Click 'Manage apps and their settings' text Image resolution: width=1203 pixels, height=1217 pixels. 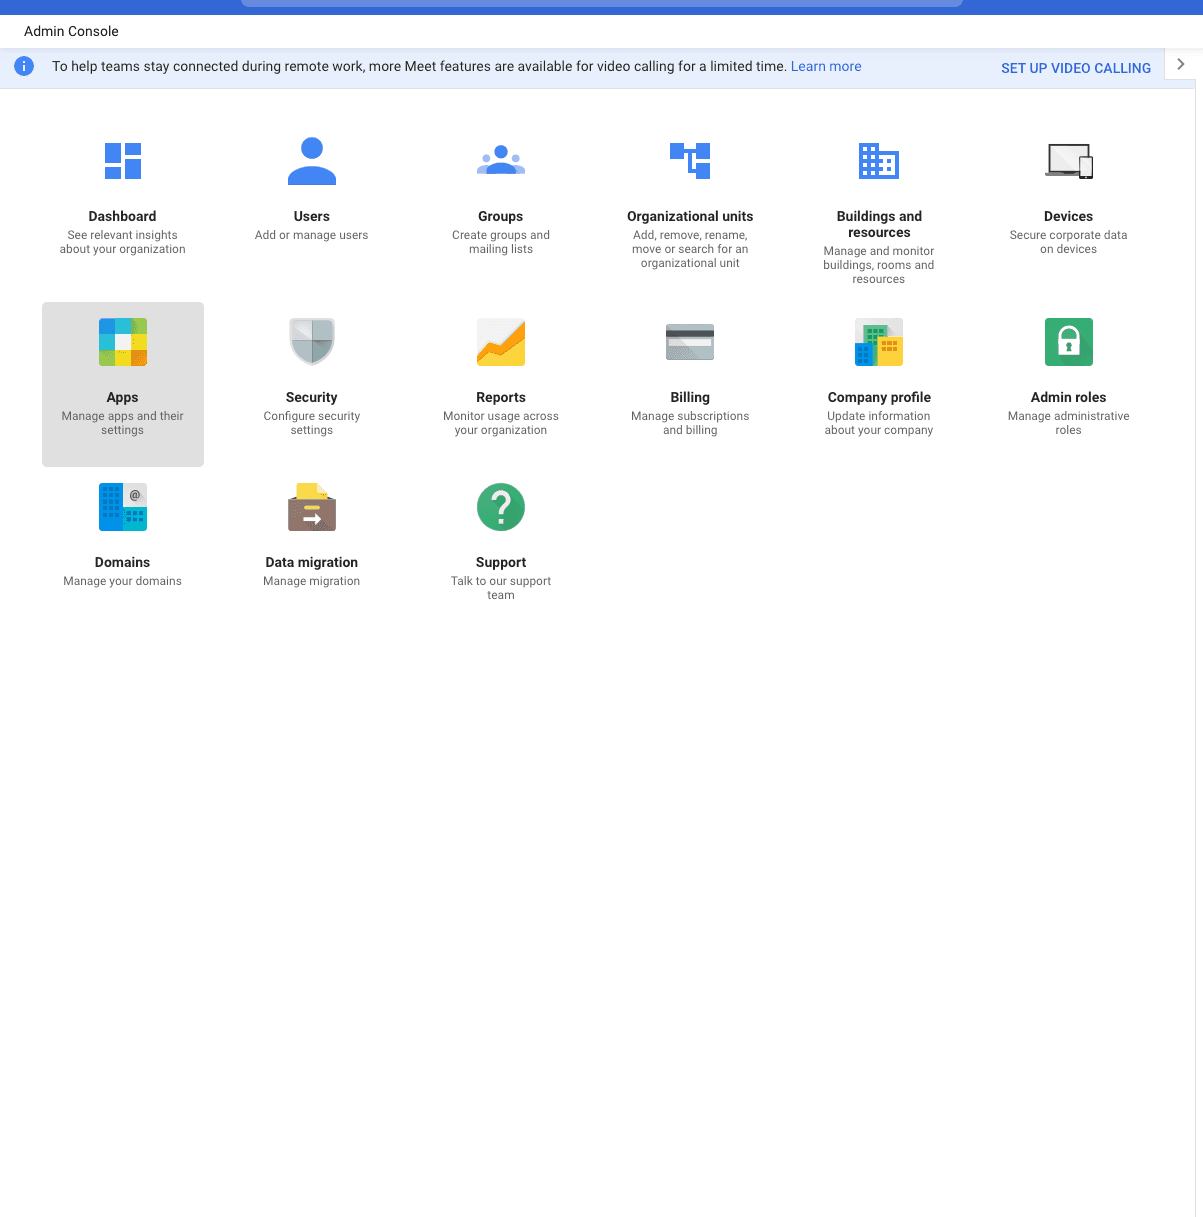tap(123, 423)
